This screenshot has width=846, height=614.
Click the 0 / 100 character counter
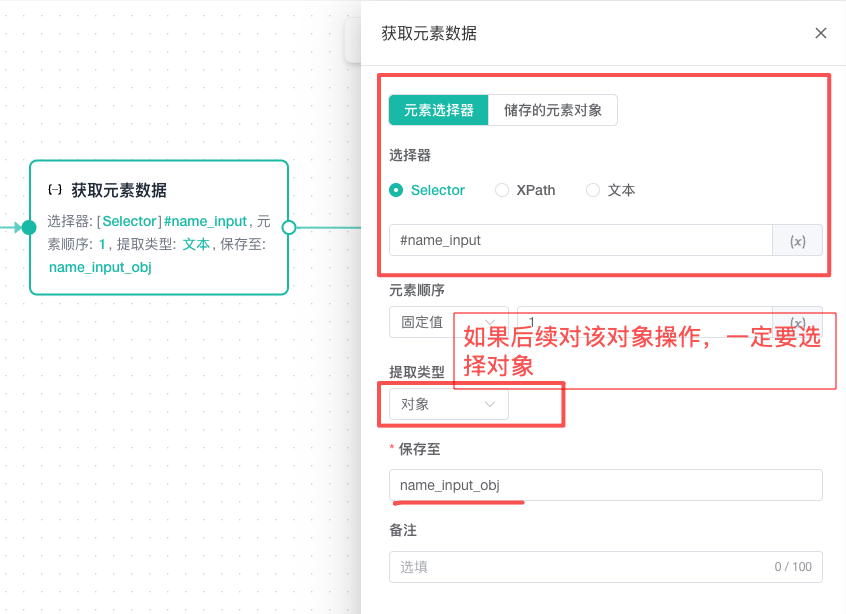(x=793, y=567)
